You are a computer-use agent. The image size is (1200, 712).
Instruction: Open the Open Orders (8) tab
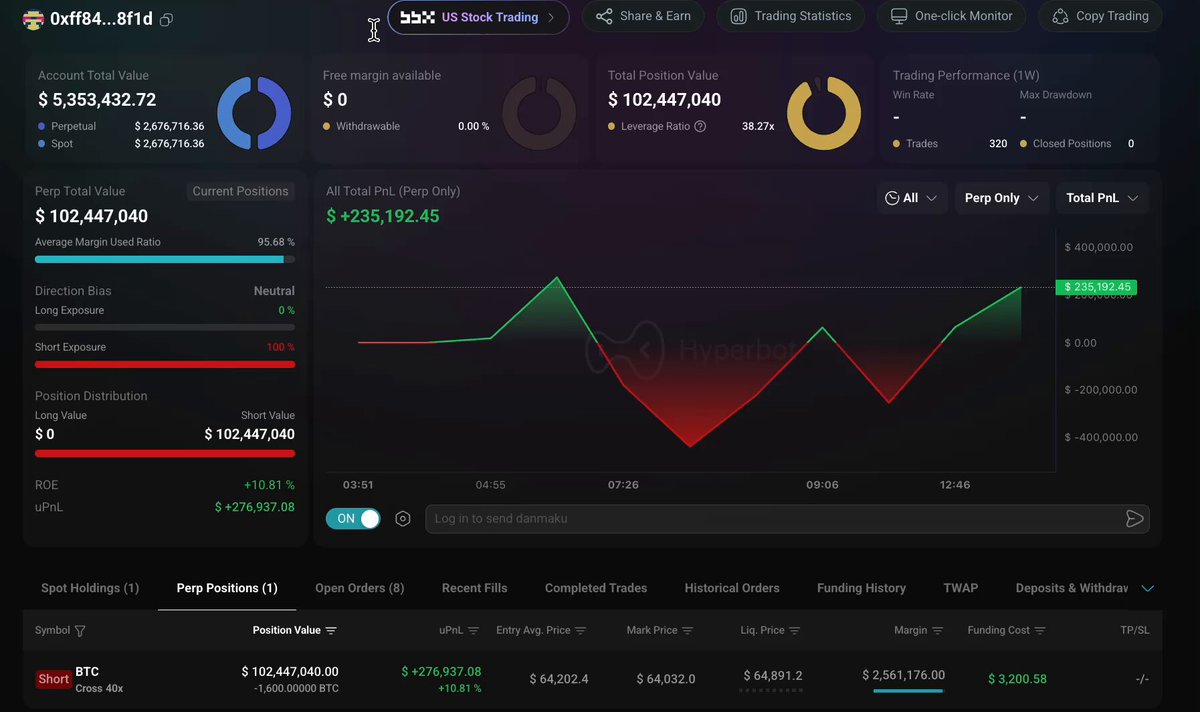360,588
